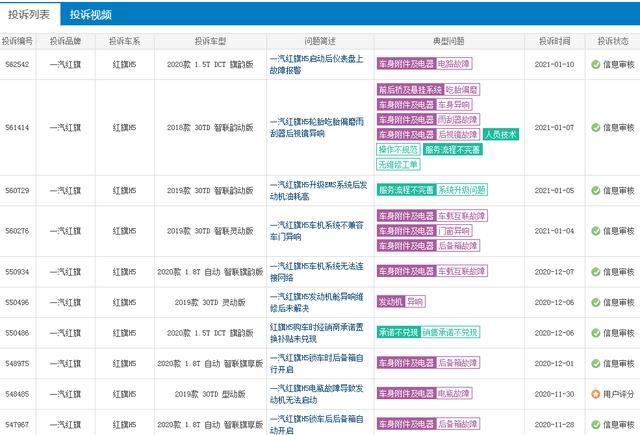
Task: Click the 问题简述 column header
Action: click(x=320, y=41)
